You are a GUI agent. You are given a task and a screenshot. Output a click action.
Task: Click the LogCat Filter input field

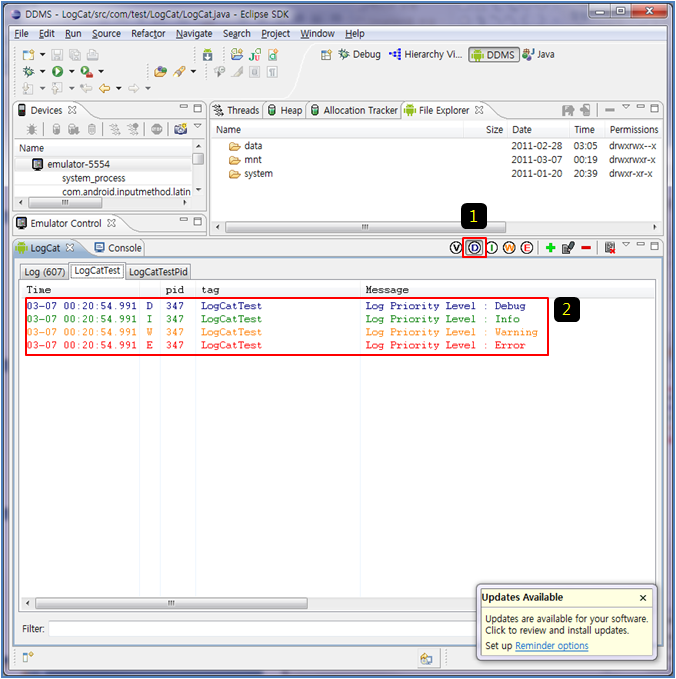pyautogui.click(x=263, y=628)
